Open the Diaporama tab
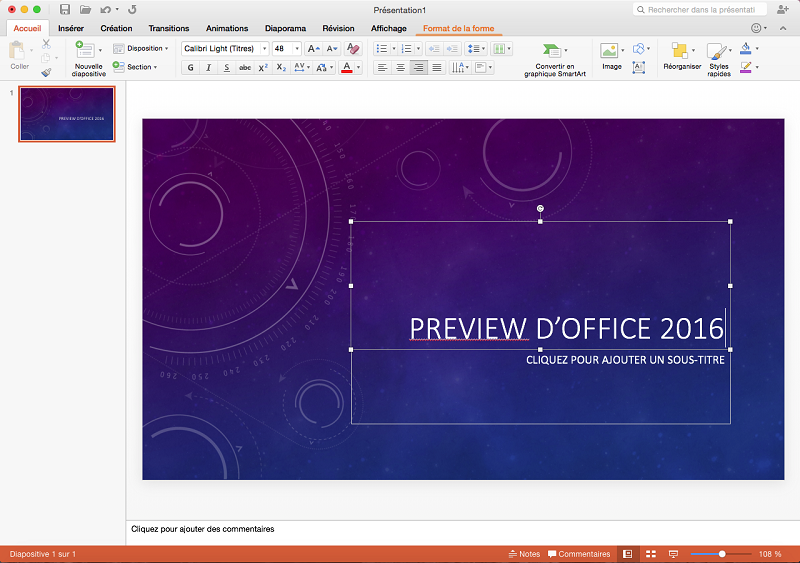This screenshot has width=800, height=563. [x=285, y=28]
